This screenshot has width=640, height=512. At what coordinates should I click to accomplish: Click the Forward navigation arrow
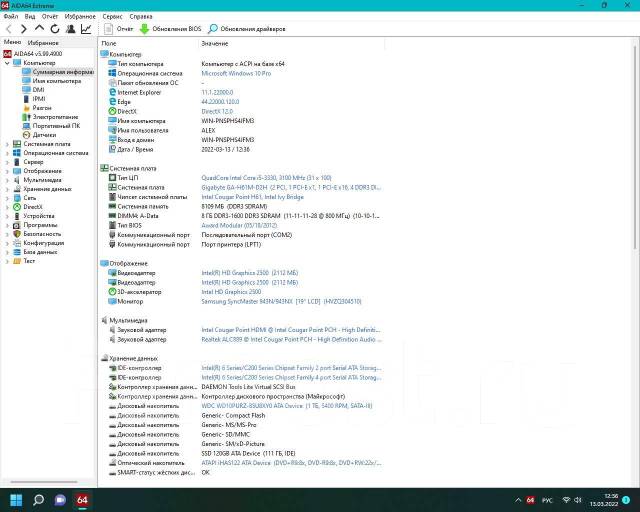24,29
